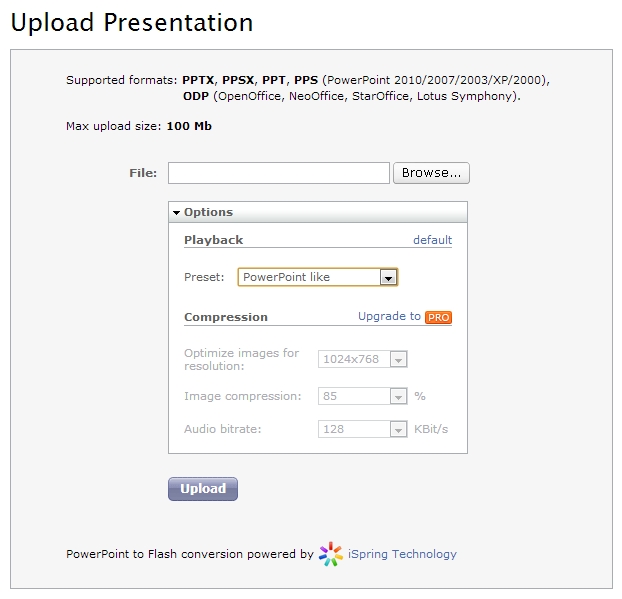Open the 1024x768 resolution dropdown

[398, 359]
